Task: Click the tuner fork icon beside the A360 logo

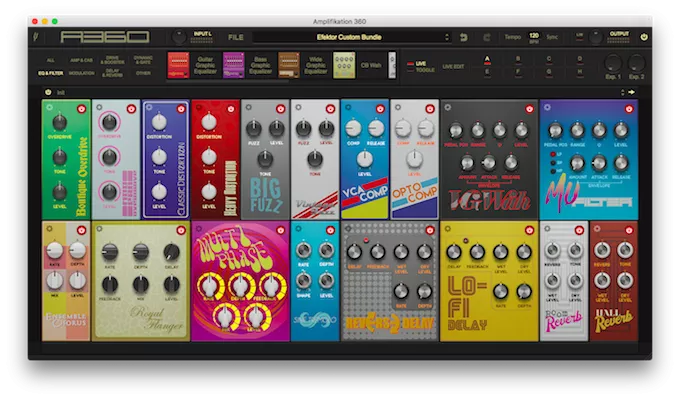Action: tap(36, 37)
